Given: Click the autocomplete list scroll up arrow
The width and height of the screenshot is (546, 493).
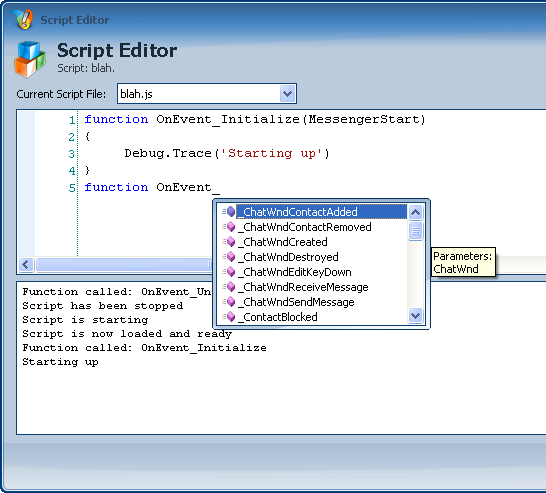Looking at the screenshot, I should 415,212.
